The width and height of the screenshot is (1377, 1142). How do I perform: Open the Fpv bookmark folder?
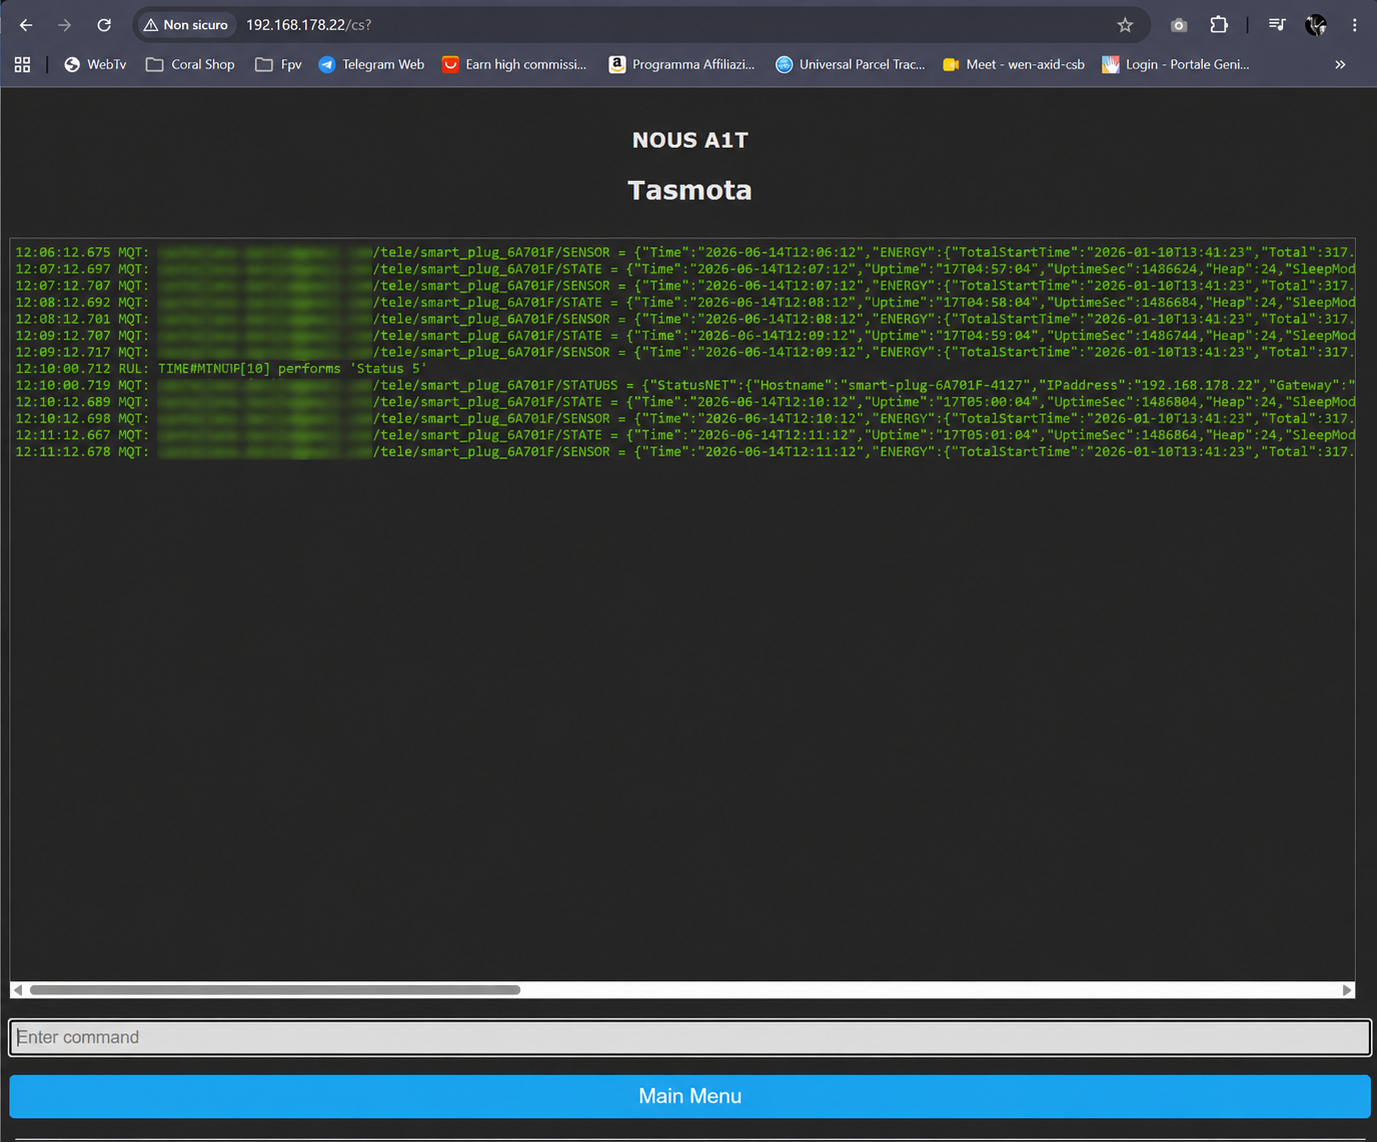[x=278, y=64]
